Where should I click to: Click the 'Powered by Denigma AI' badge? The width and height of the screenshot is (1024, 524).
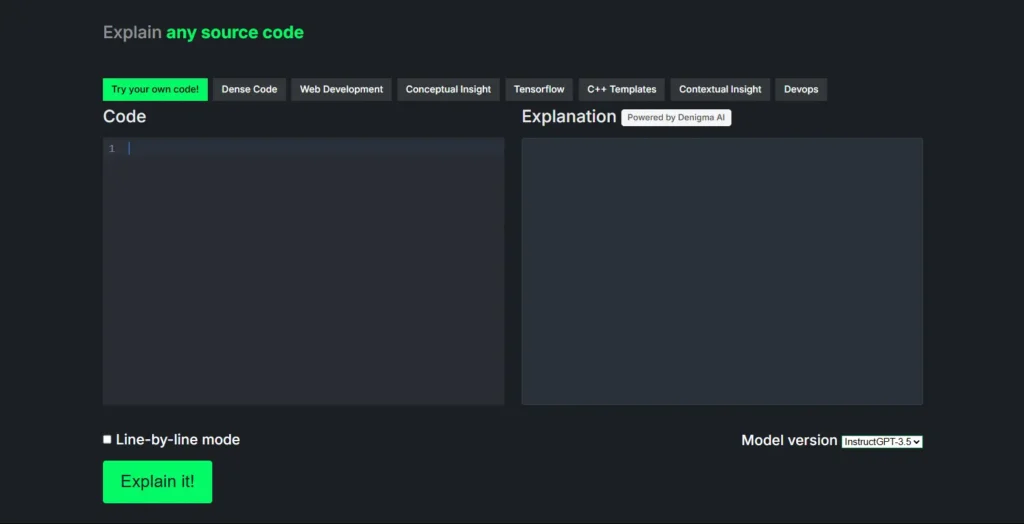(x=677, y=118)
